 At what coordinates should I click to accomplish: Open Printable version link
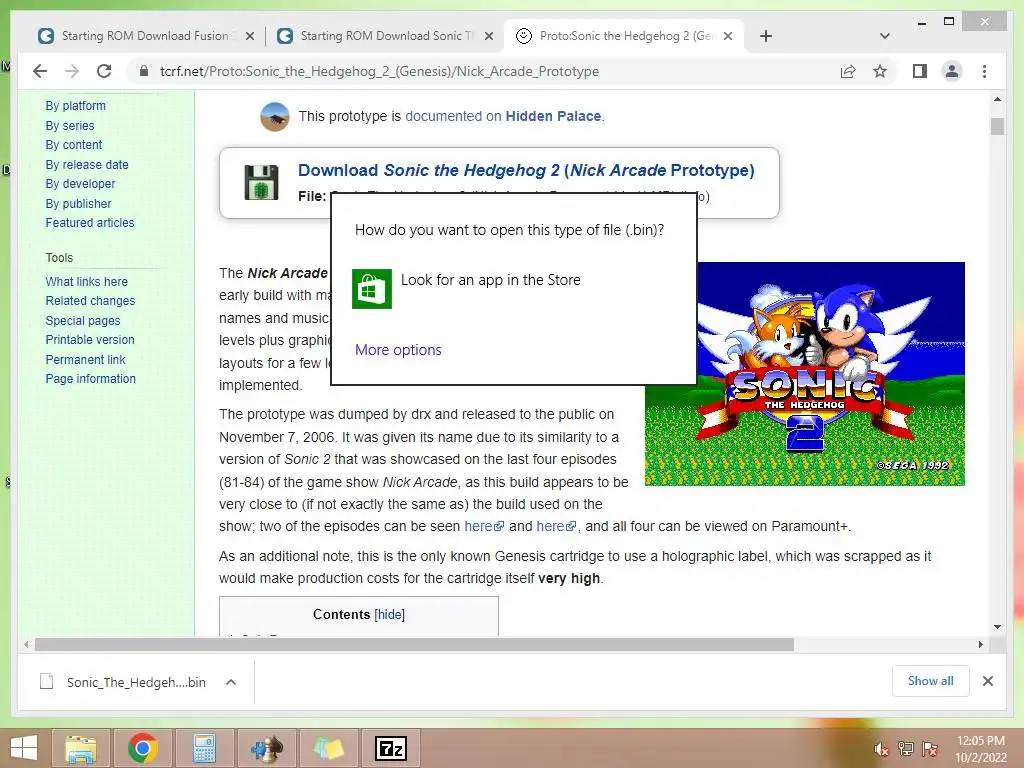click(89, 340)
